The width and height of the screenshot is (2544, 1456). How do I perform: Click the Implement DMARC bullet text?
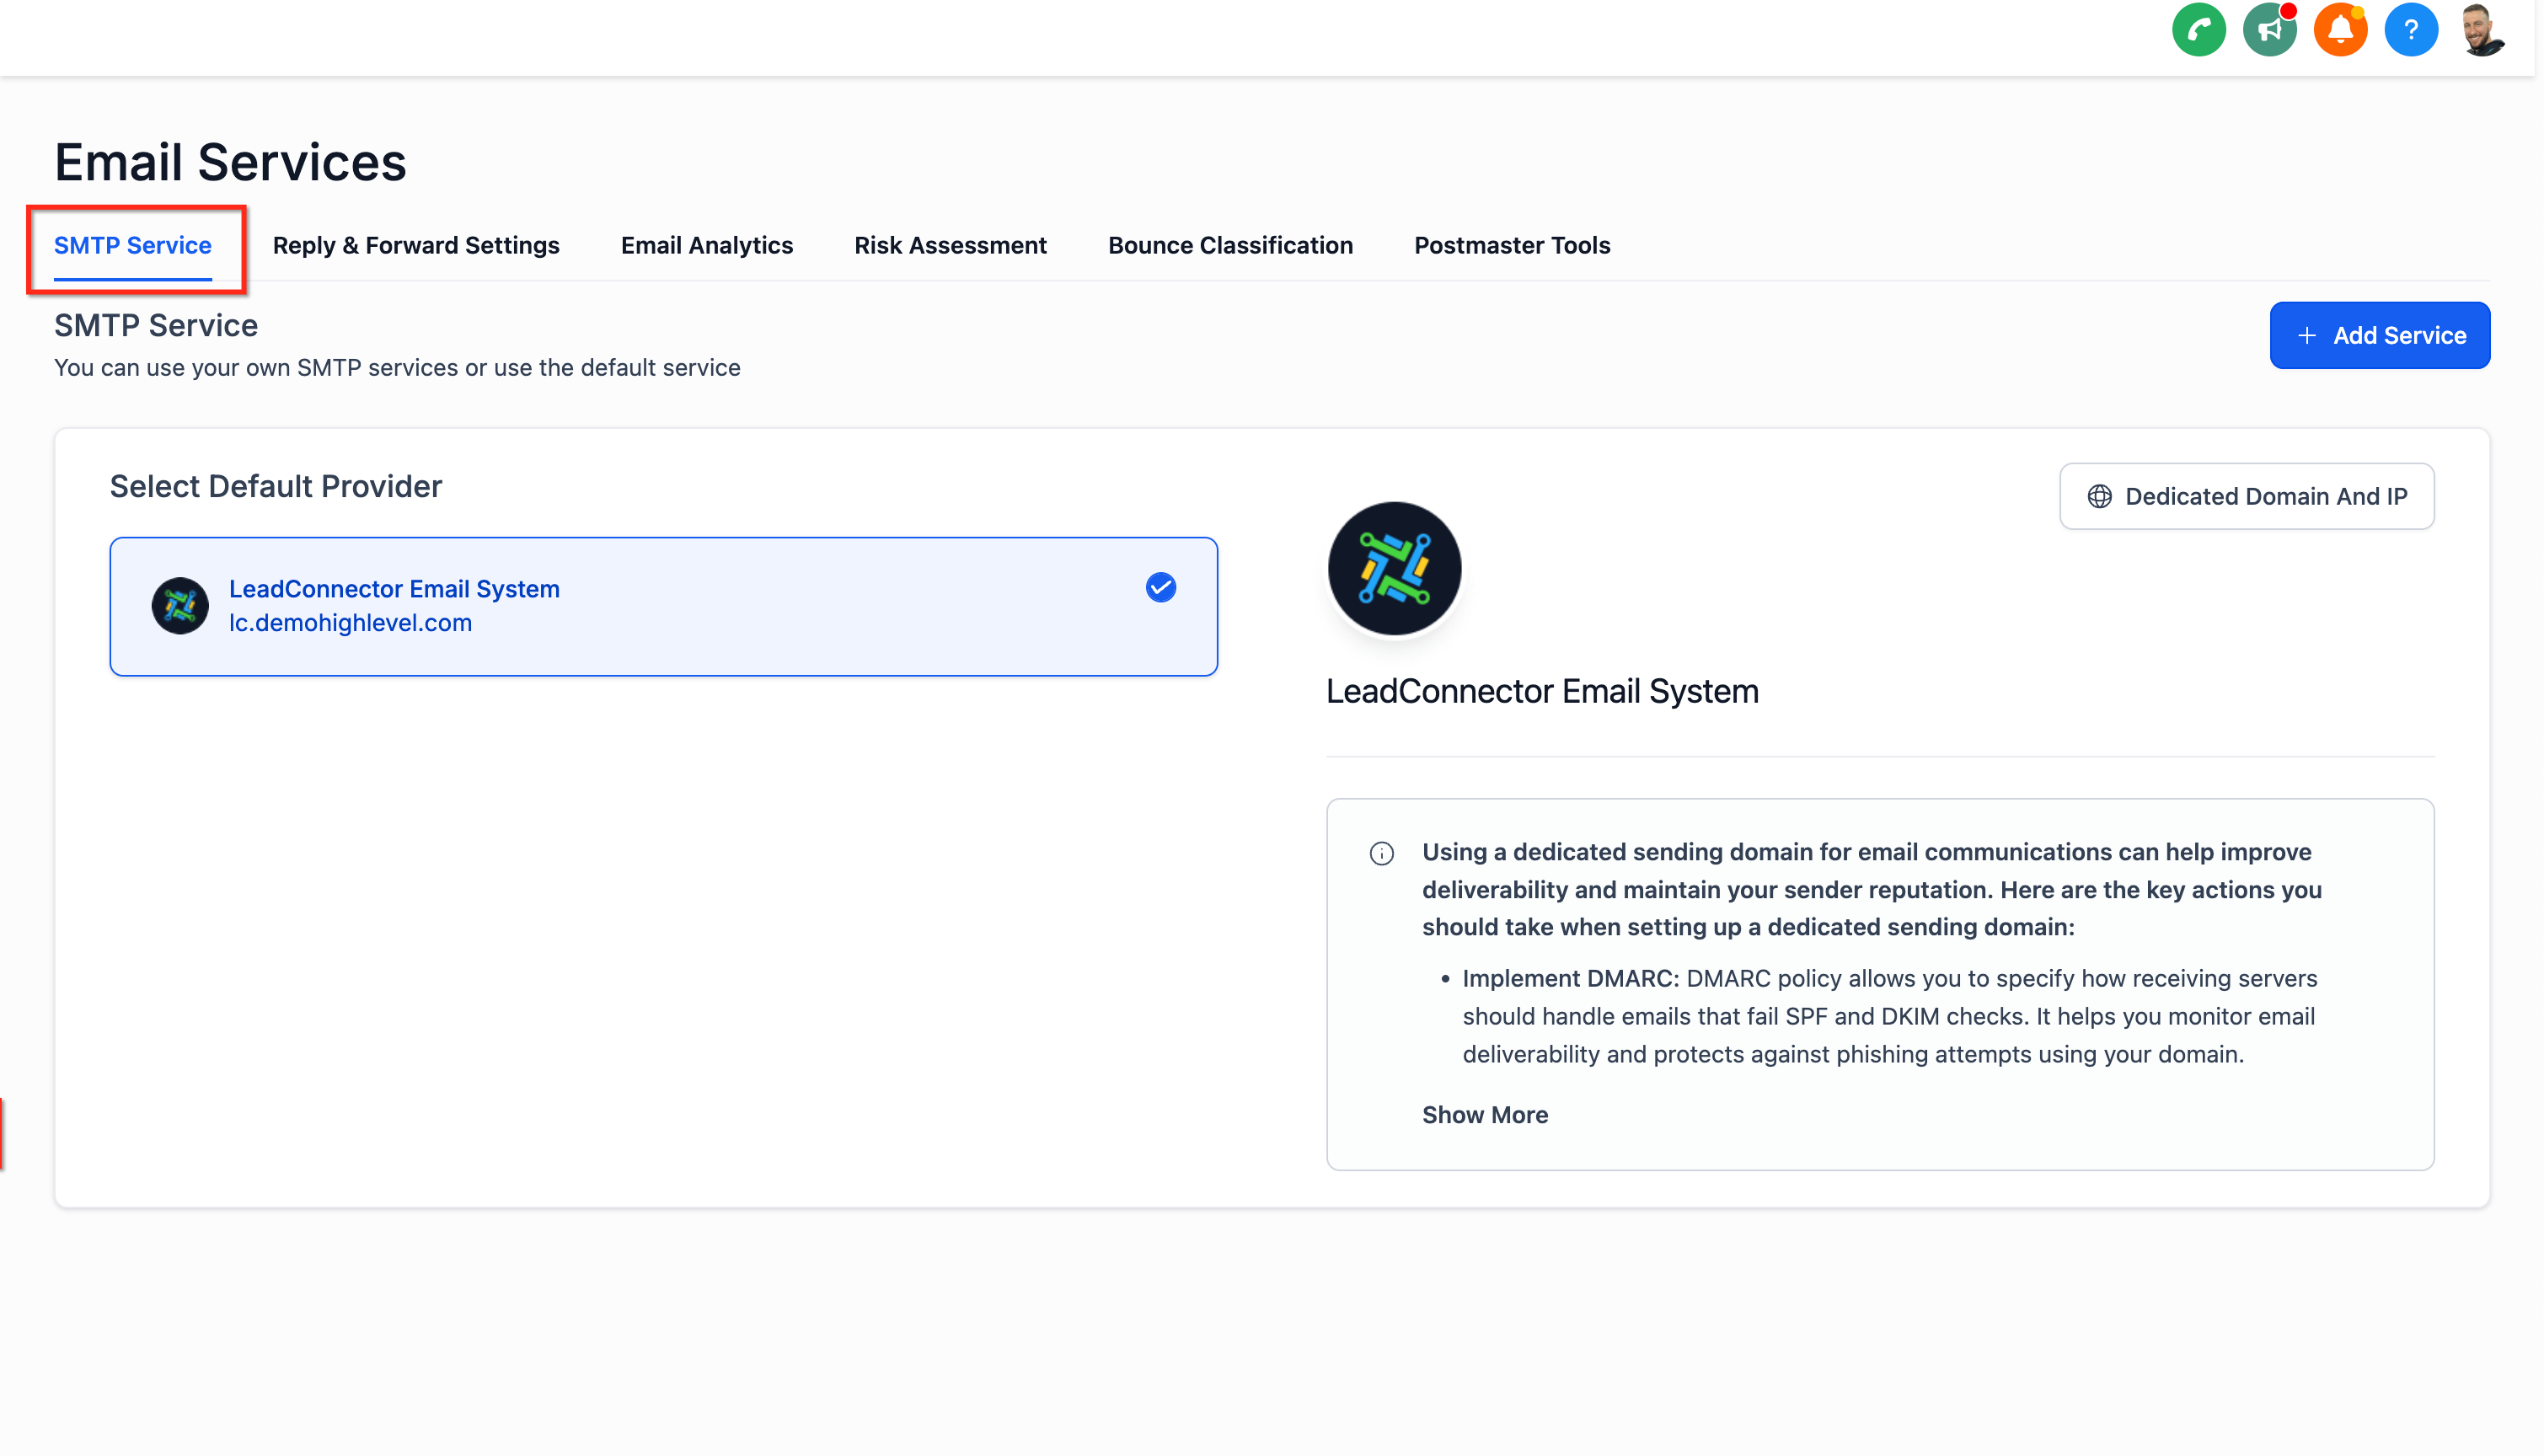[x=1890, y=1016]
